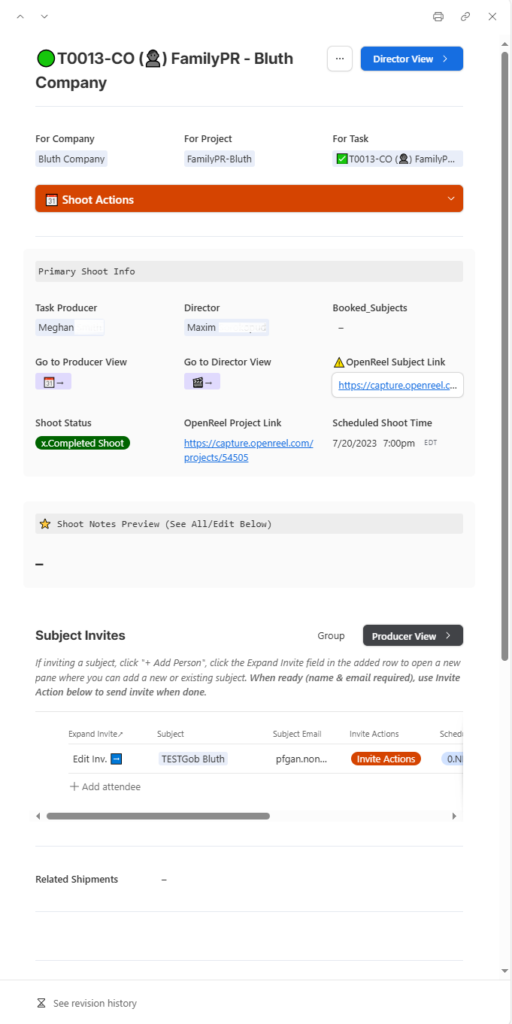
Task: Click the OpenReel Subject Link field
Action: pos(398,385)
